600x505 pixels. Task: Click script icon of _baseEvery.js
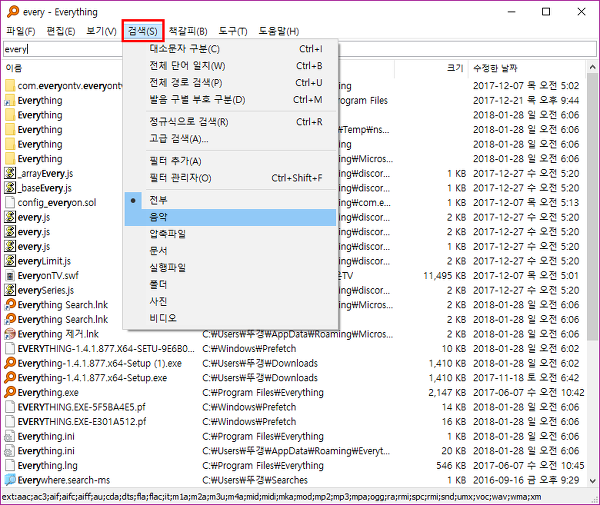tap(10, 188)
